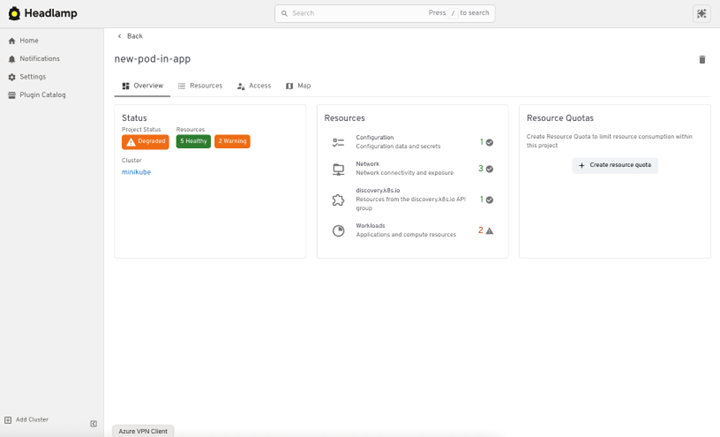Collapse the sidebar using the bottom icon

pos(94,424)
